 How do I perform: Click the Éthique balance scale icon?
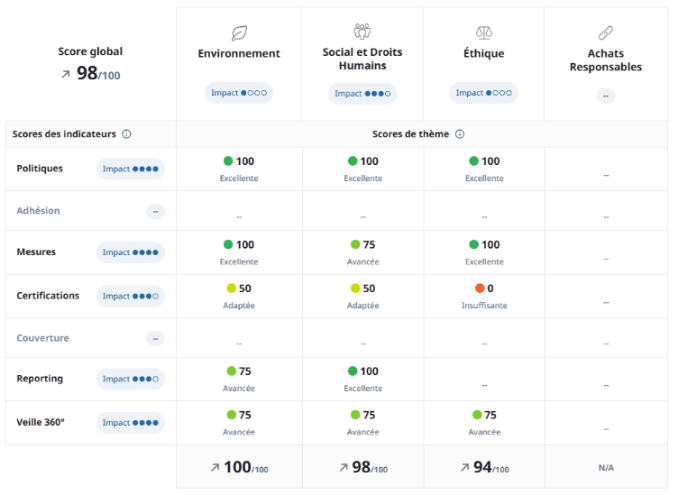[484, 33]
